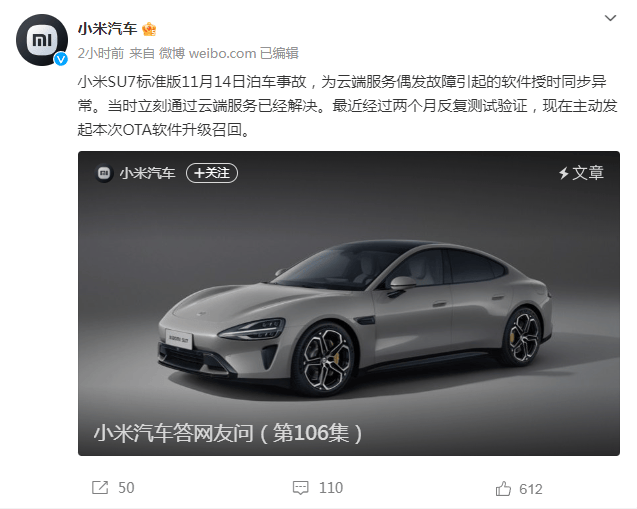Click small Mi logo inside article card

tap(104, 173)
